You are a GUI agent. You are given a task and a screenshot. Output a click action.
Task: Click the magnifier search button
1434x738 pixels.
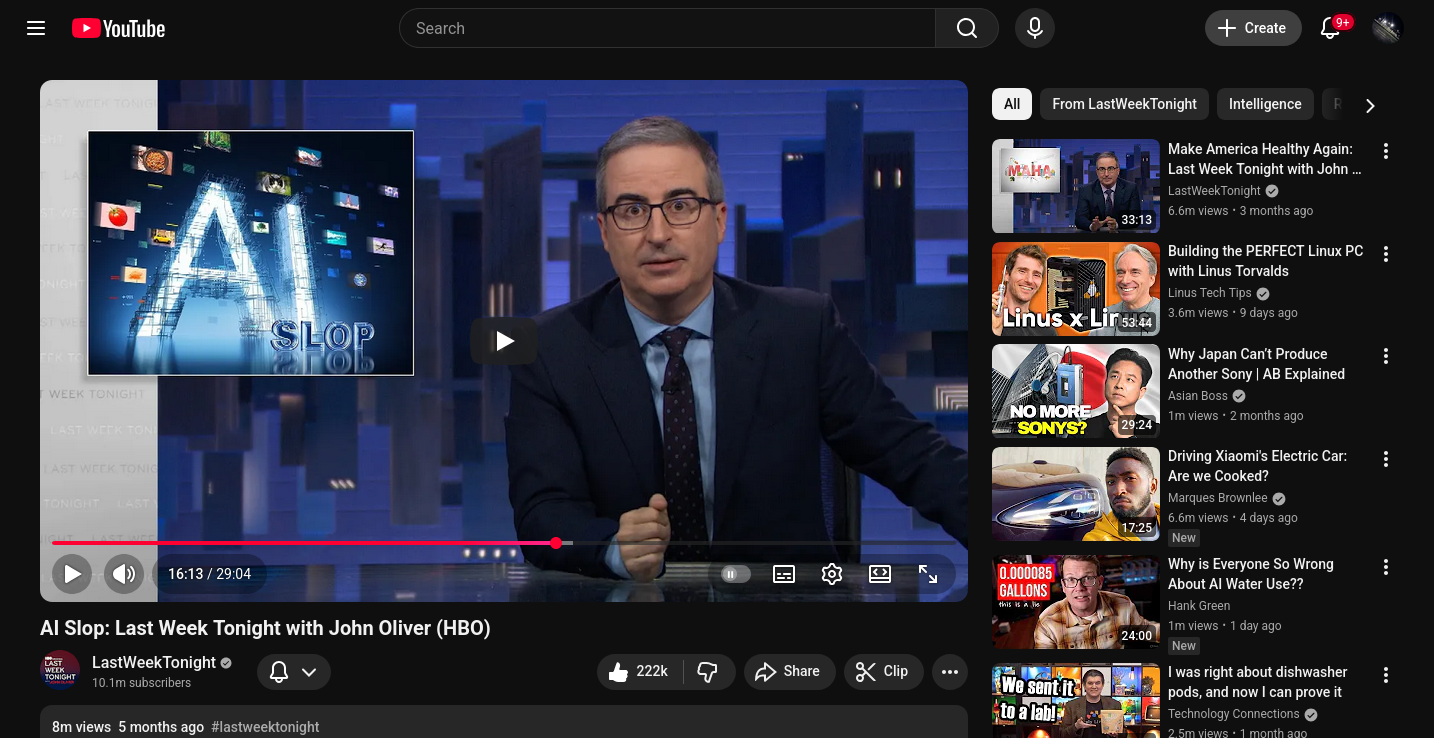966,28
